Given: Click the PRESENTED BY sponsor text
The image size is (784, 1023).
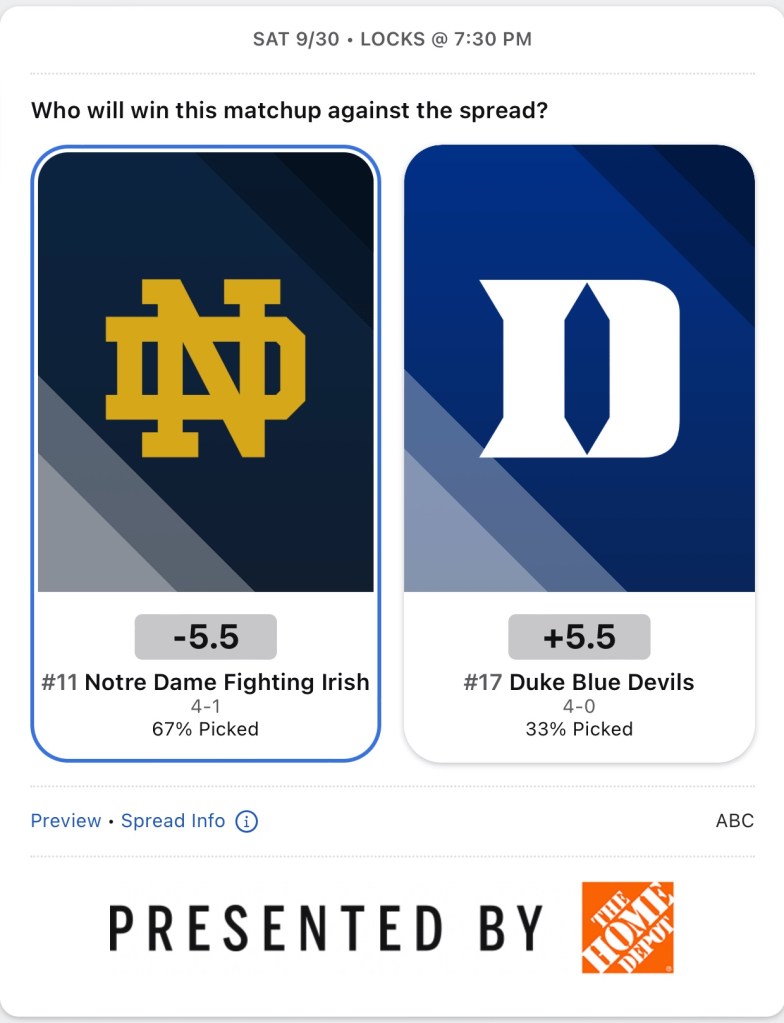Looking at the screenshot, I should (326, 928).
